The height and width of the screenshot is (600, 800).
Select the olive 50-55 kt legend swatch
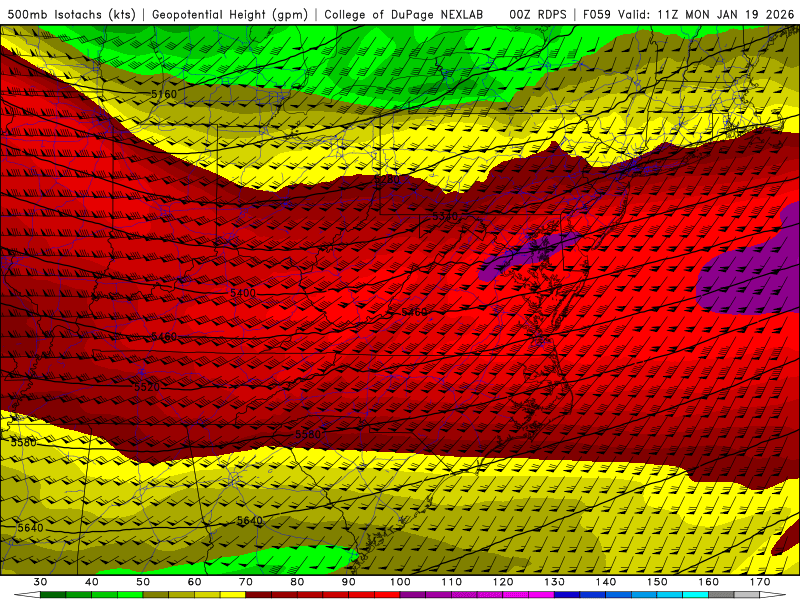point(156,595)
